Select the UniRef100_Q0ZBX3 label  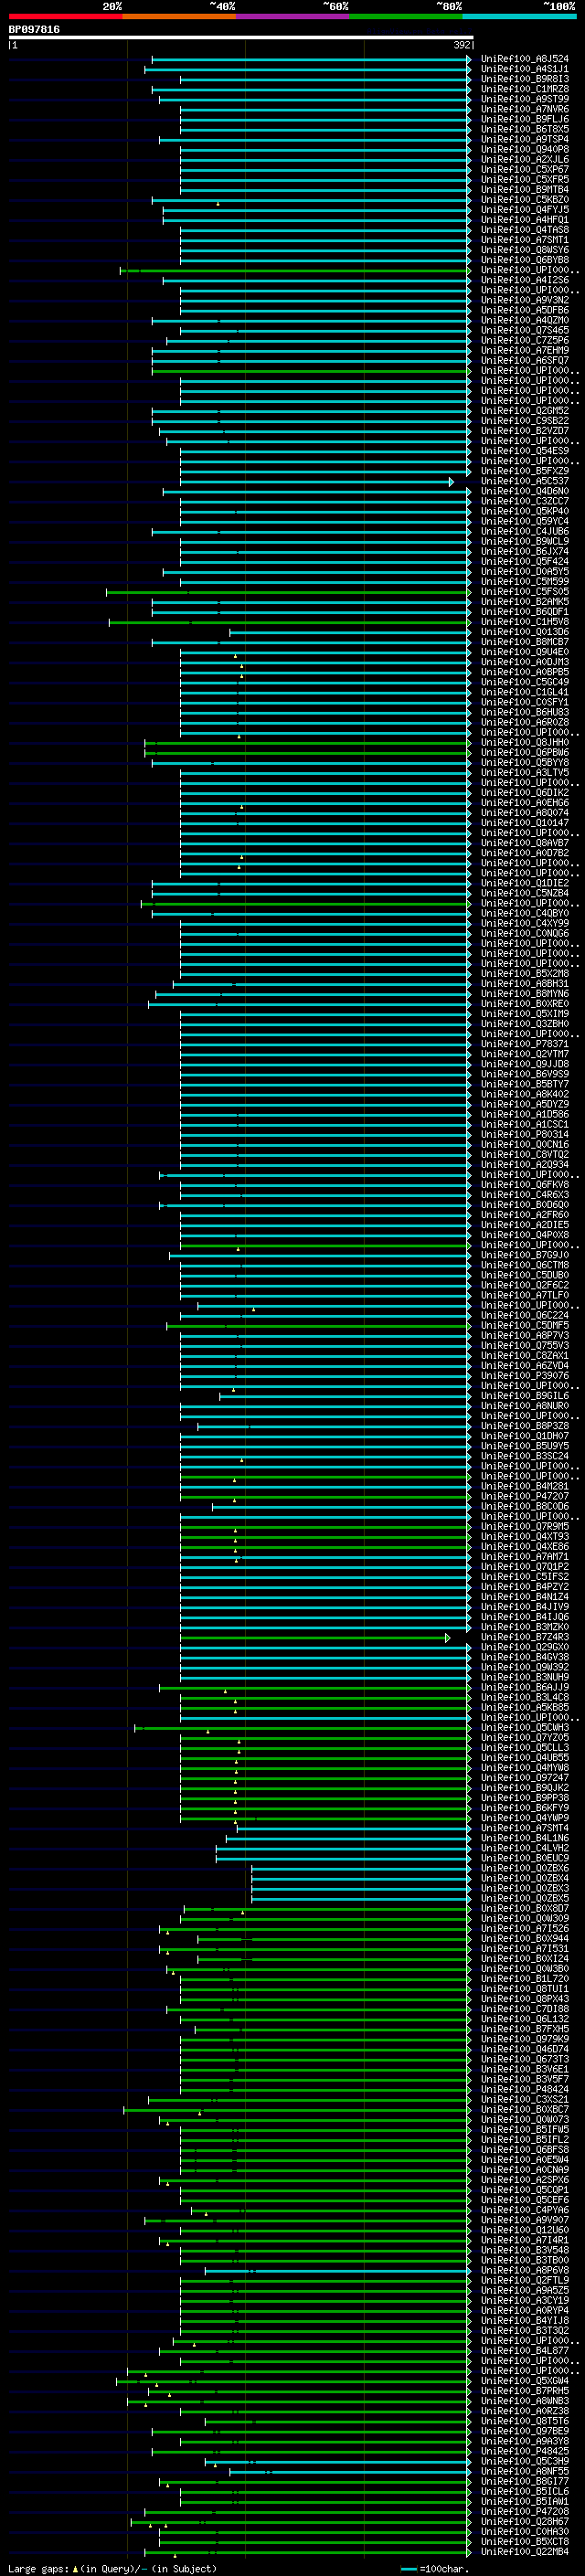click(524, 1888)
